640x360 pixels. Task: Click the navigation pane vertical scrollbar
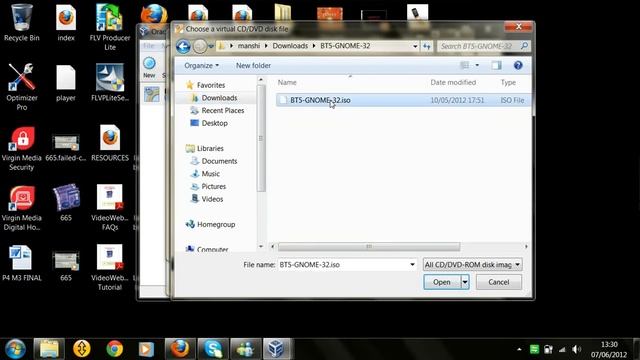pos(261,139)
